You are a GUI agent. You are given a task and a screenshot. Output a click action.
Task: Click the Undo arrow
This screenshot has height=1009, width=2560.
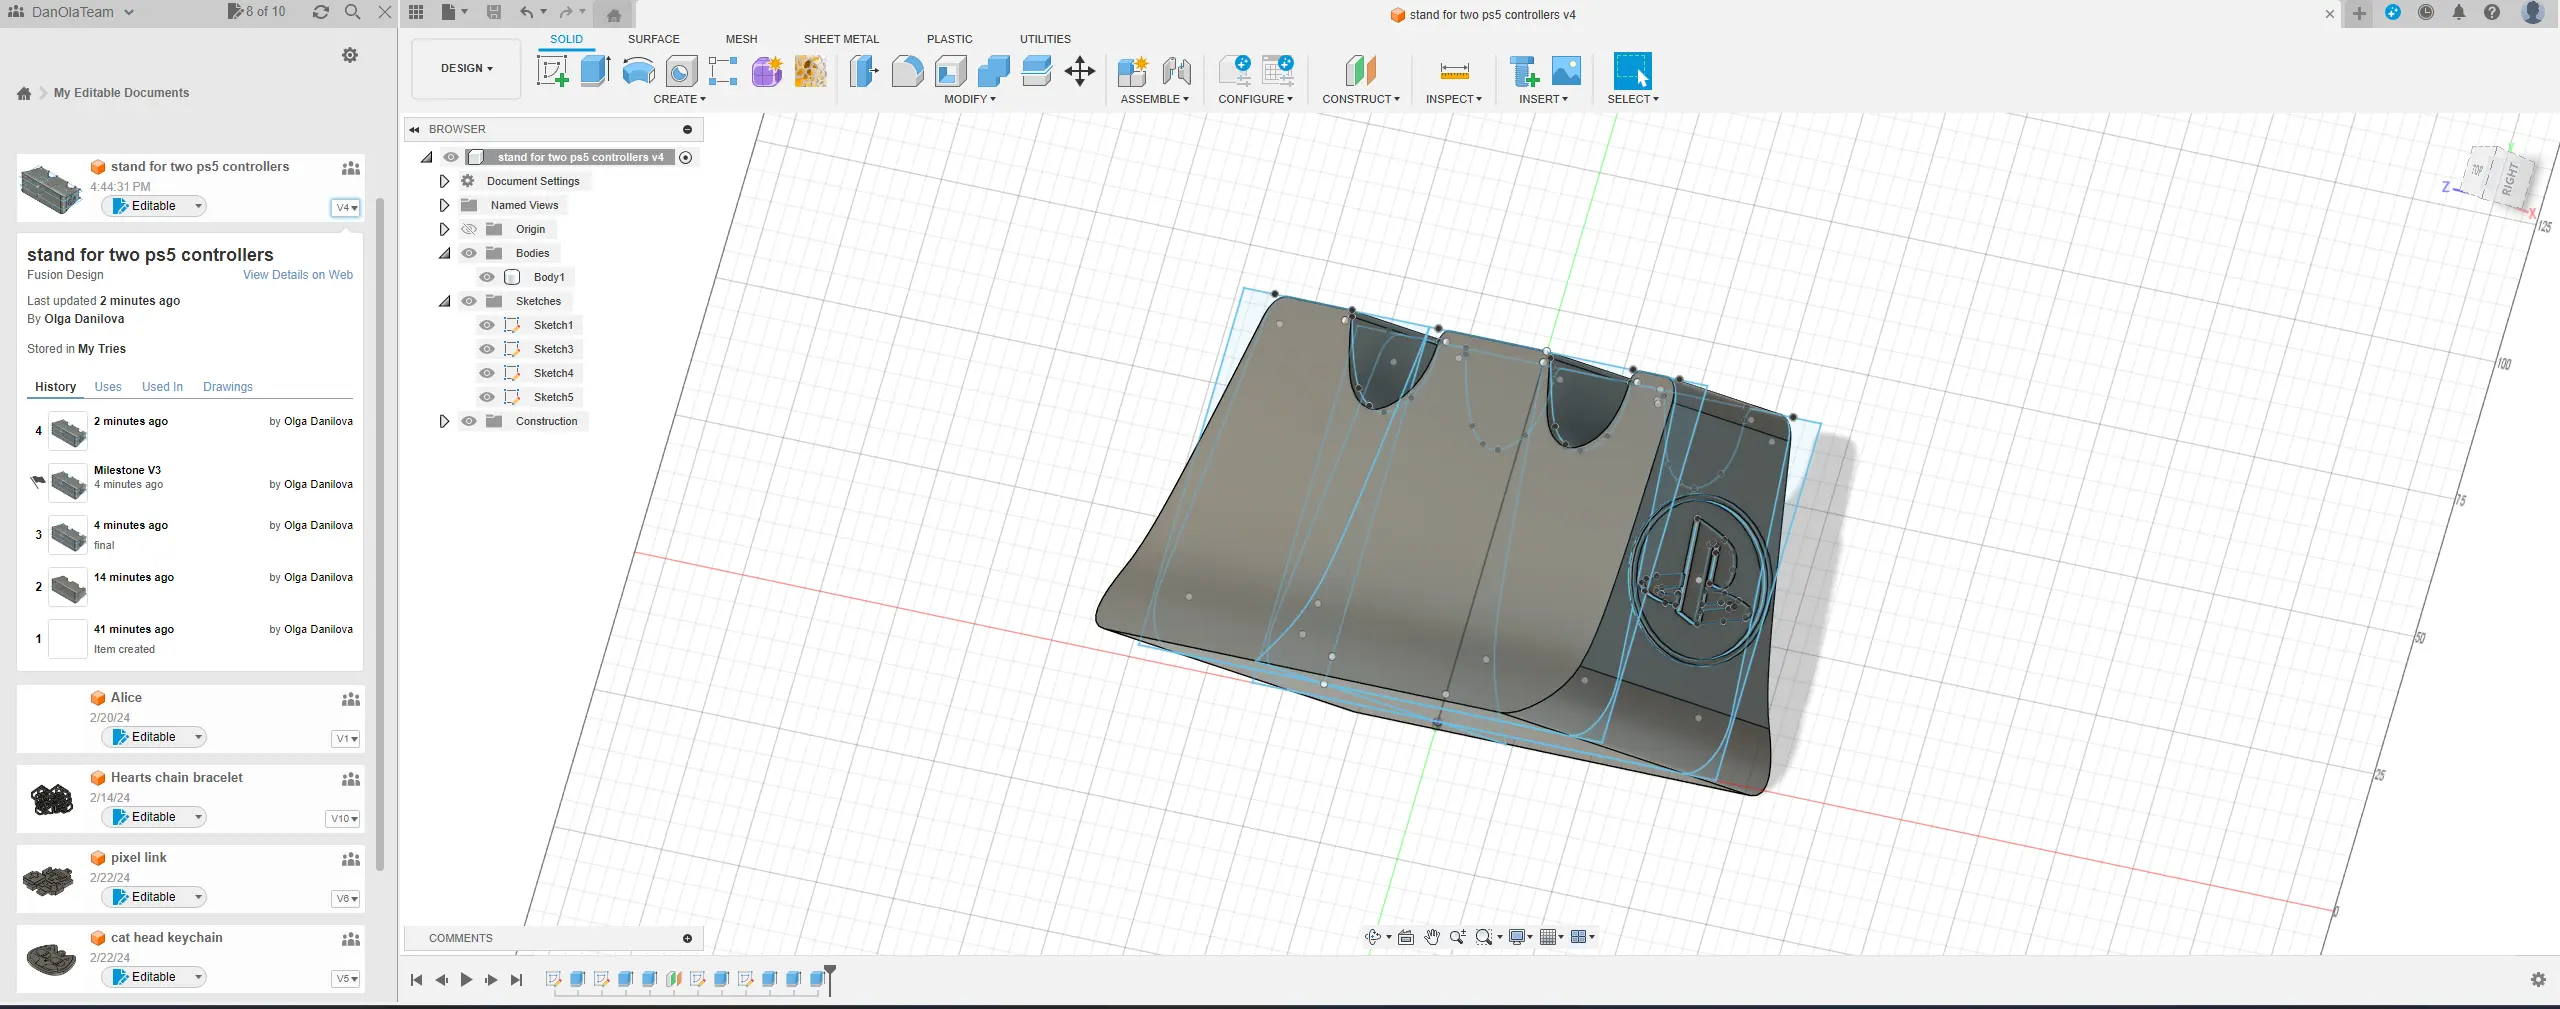pyautogui.click(x=527, y=12)
